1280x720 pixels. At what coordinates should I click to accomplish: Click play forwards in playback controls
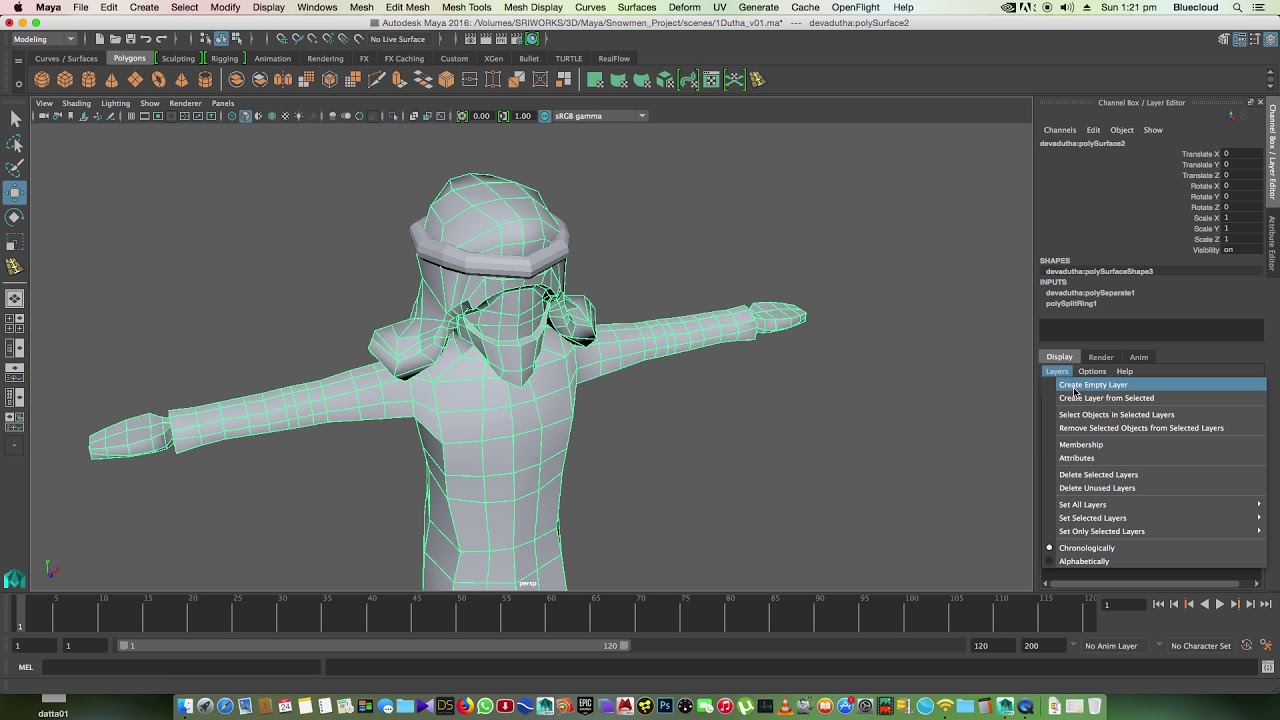1219,604
